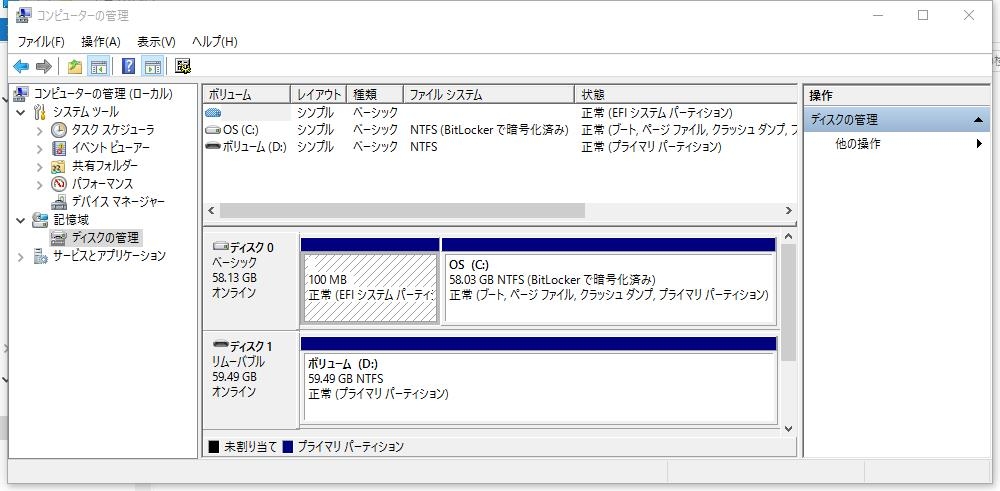This screenshot has height=491, width=1000.
Task: Sort by the 状態 column header
Action: pyautogui.click(x=686, y=94)
